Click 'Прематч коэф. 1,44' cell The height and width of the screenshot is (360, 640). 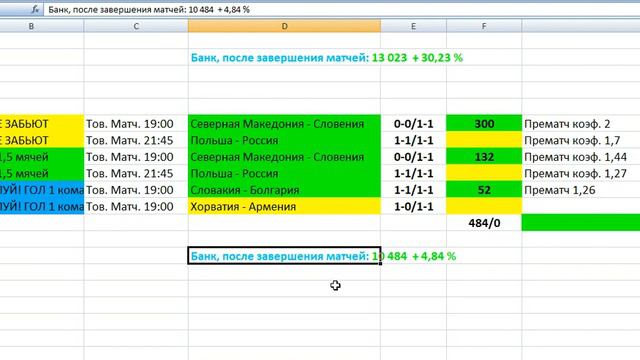pos(581,157)
